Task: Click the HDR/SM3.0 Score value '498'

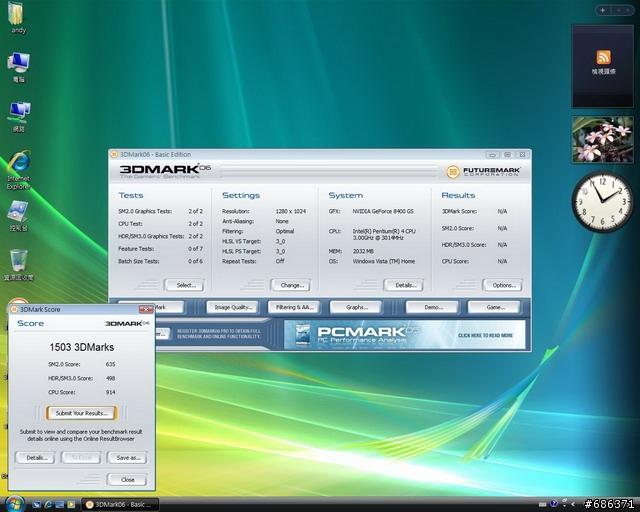Action: [110, 378]
